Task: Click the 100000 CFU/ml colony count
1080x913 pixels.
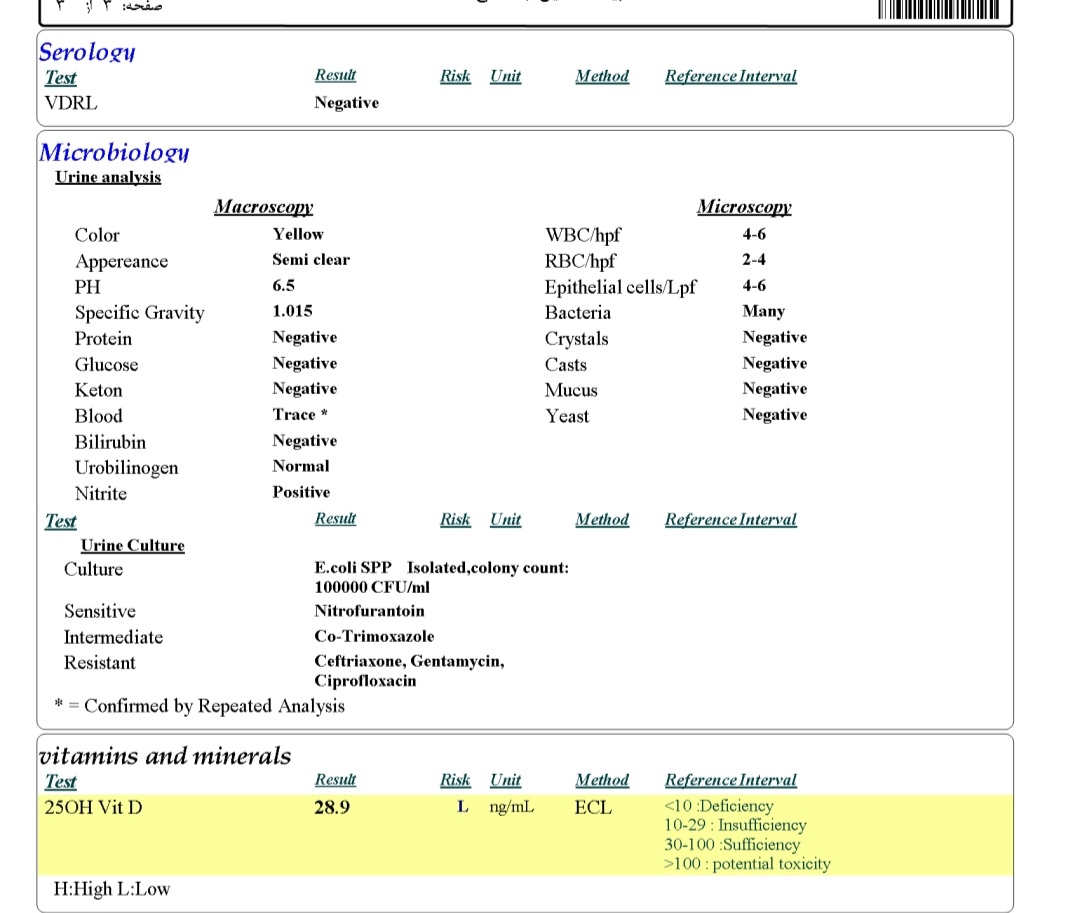Action: coord(372,587)
